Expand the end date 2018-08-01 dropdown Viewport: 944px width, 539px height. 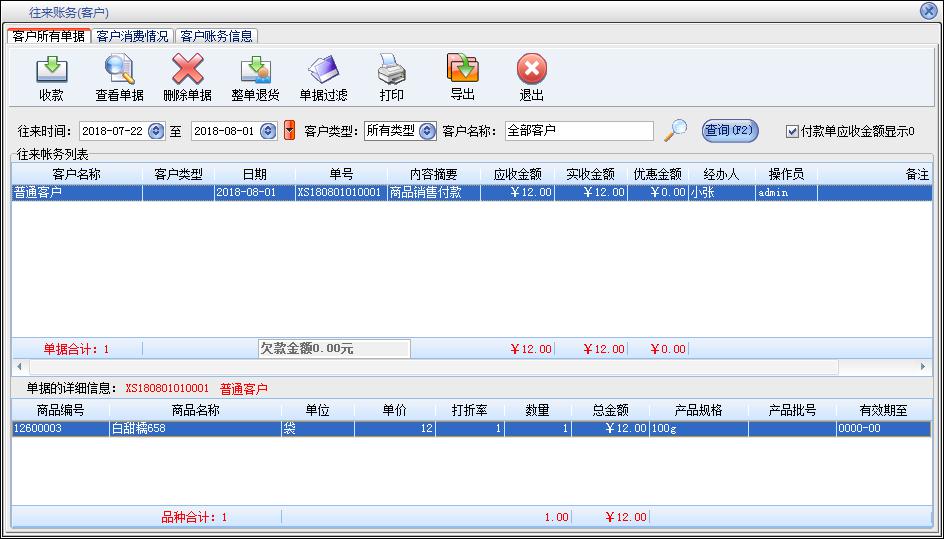267,131
